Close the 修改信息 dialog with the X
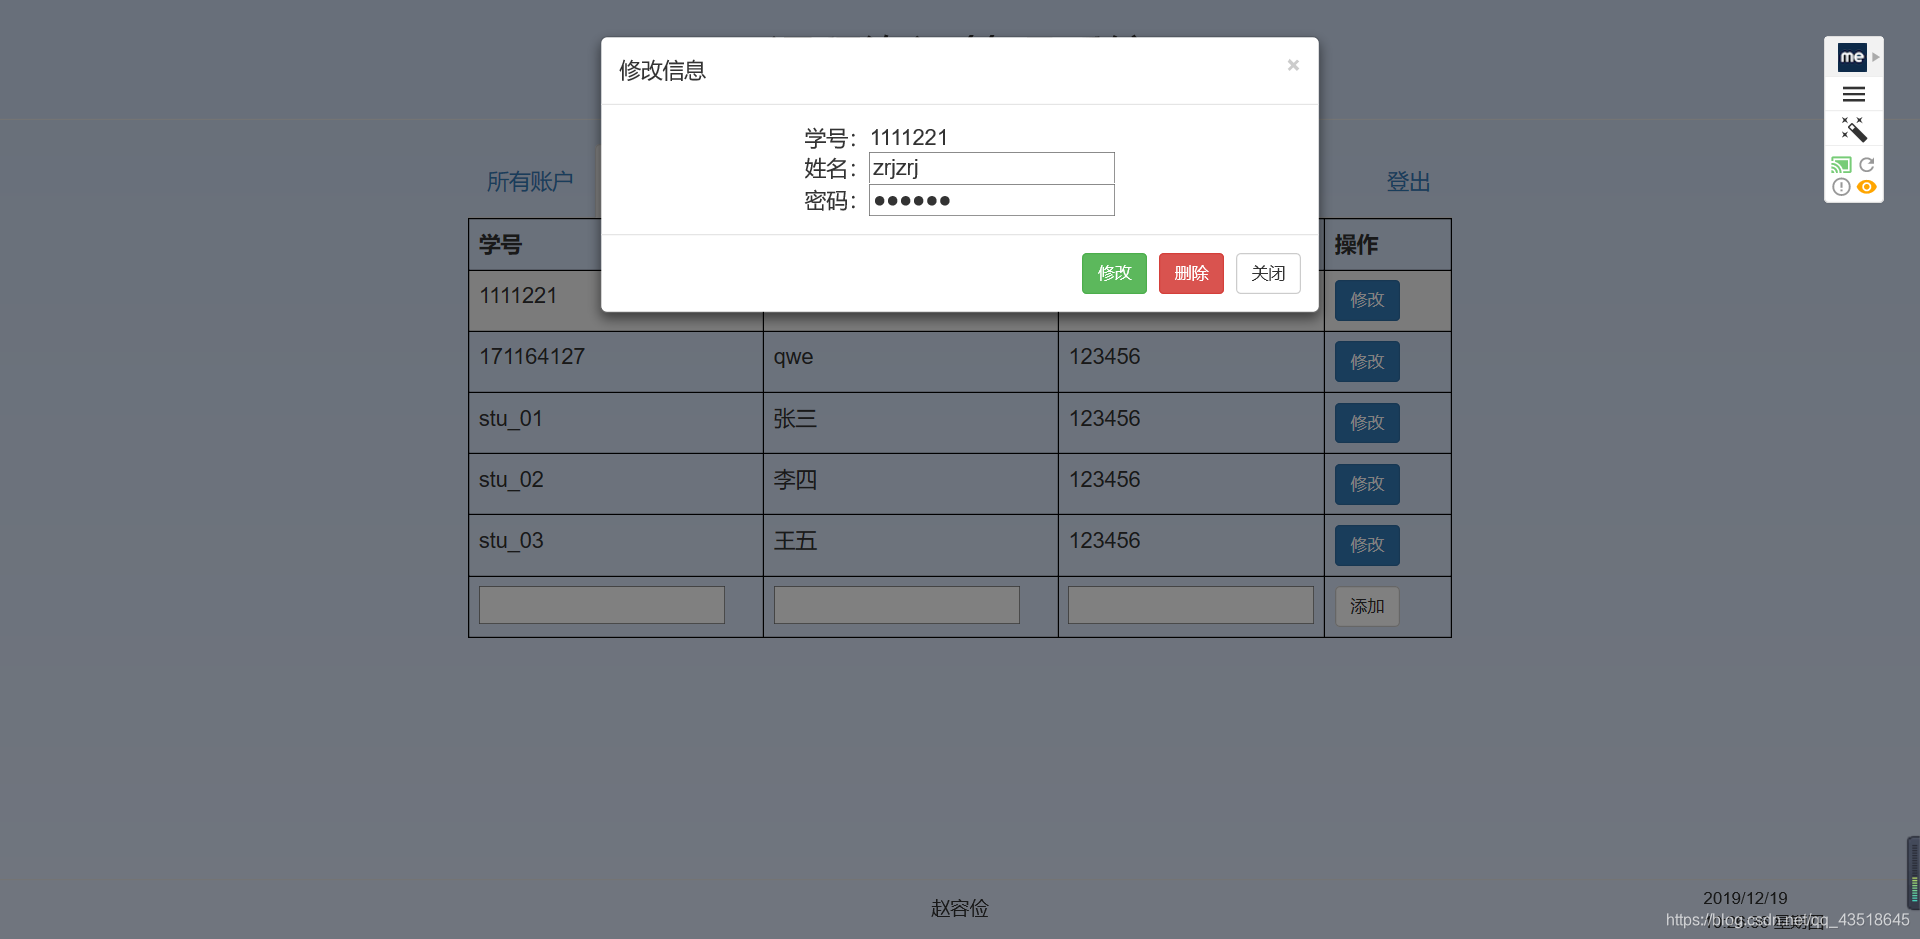 1293,65
